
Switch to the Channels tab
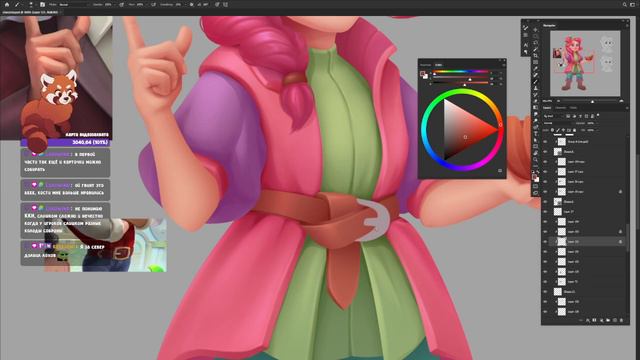tap(560, 108)
